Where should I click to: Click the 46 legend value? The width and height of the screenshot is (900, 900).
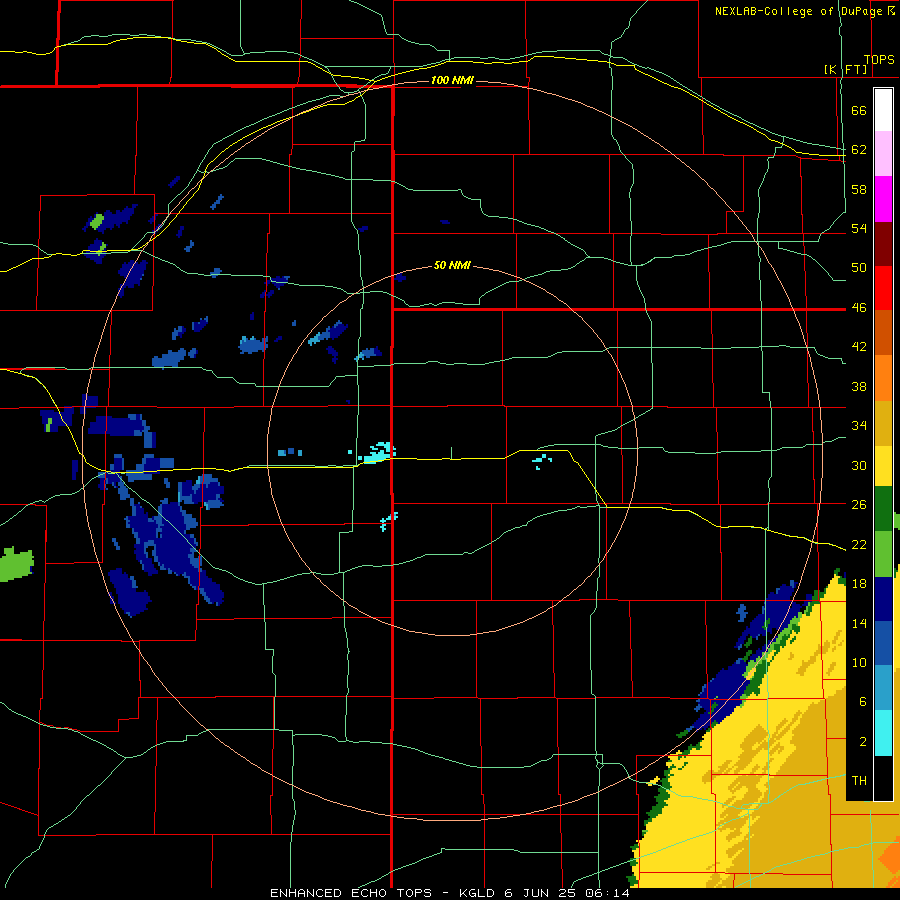pos(859,308)
